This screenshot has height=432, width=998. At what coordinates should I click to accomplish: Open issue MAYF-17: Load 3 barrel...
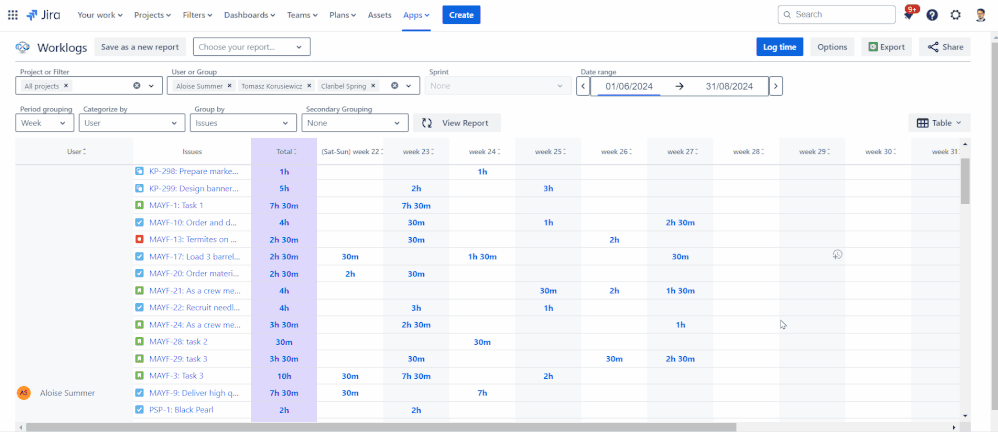pos(195,256)
